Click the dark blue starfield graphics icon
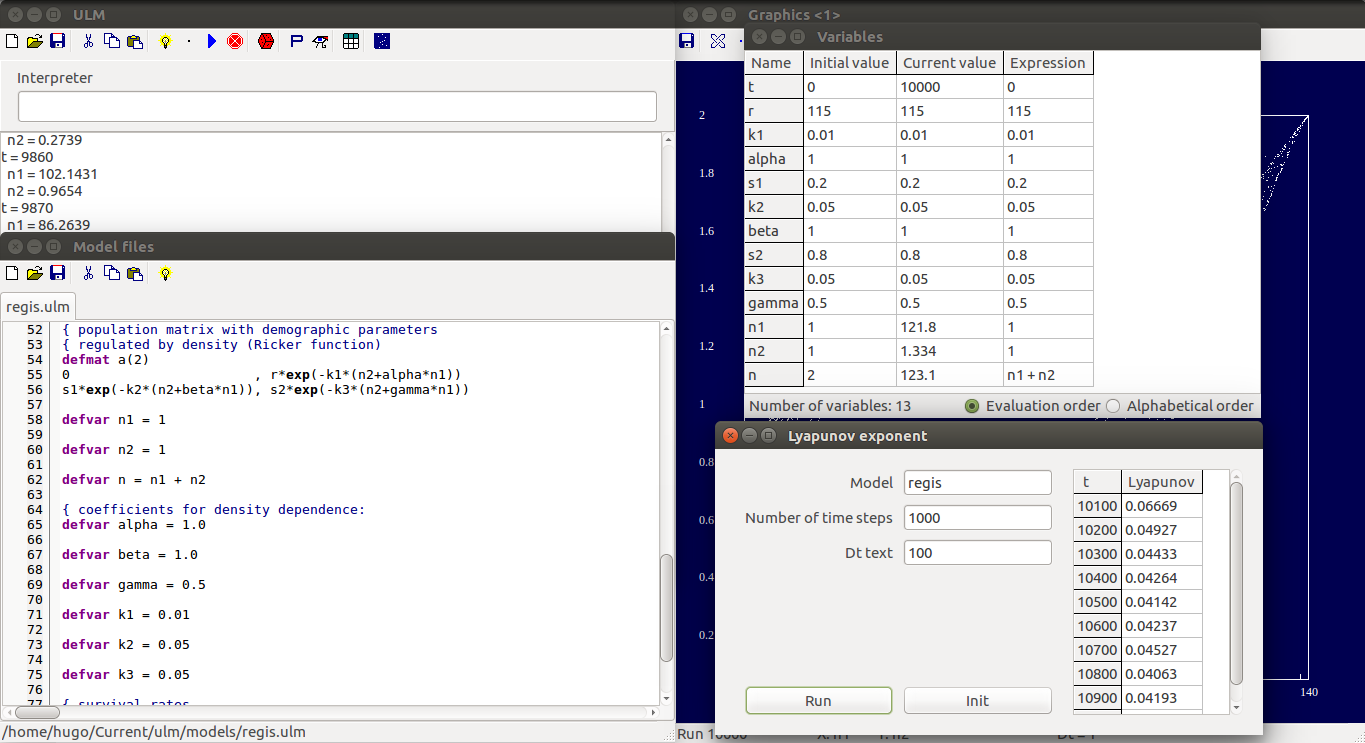The height and width of the screenshot is (743, 1365). (x=382, y=41)
